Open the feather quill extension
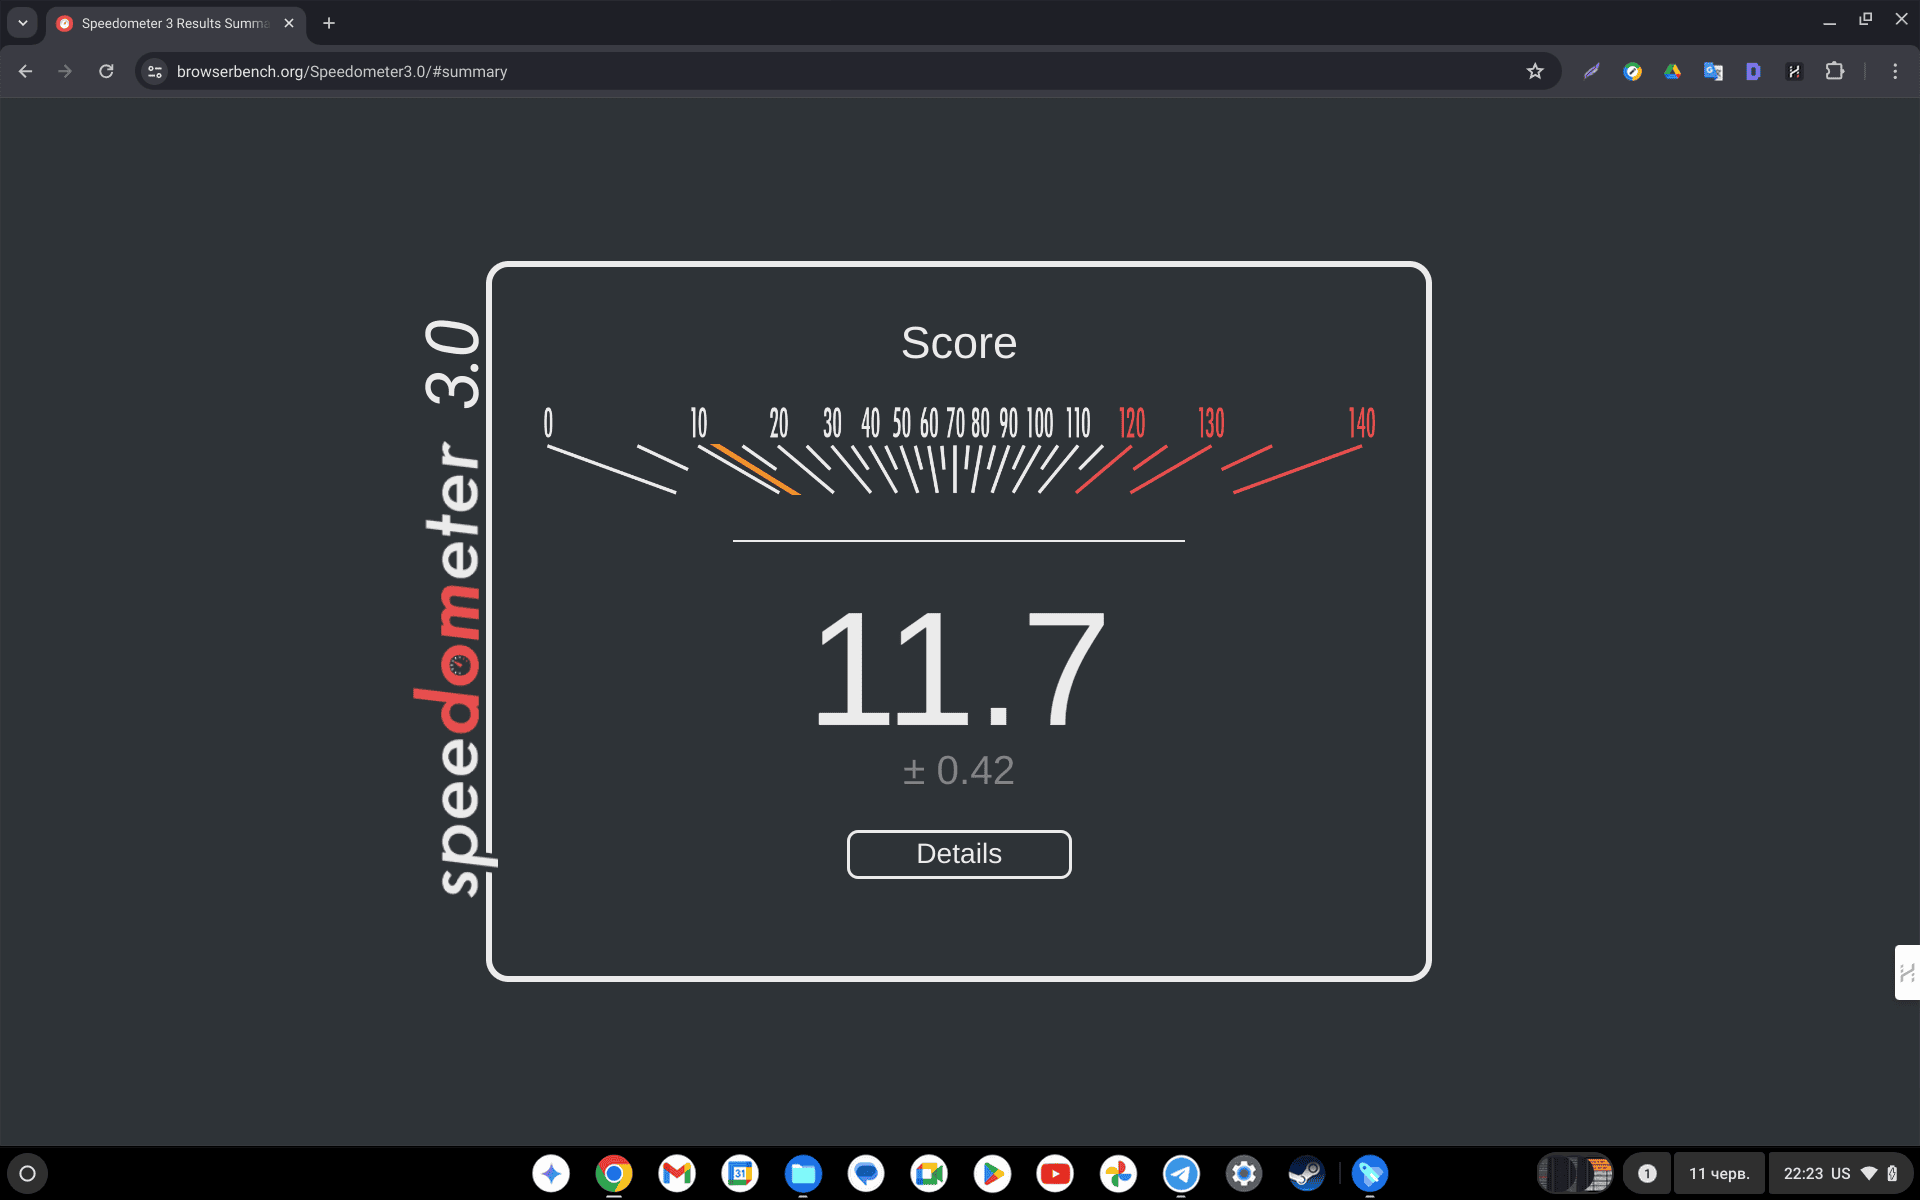 click(x=1592, y=71)
